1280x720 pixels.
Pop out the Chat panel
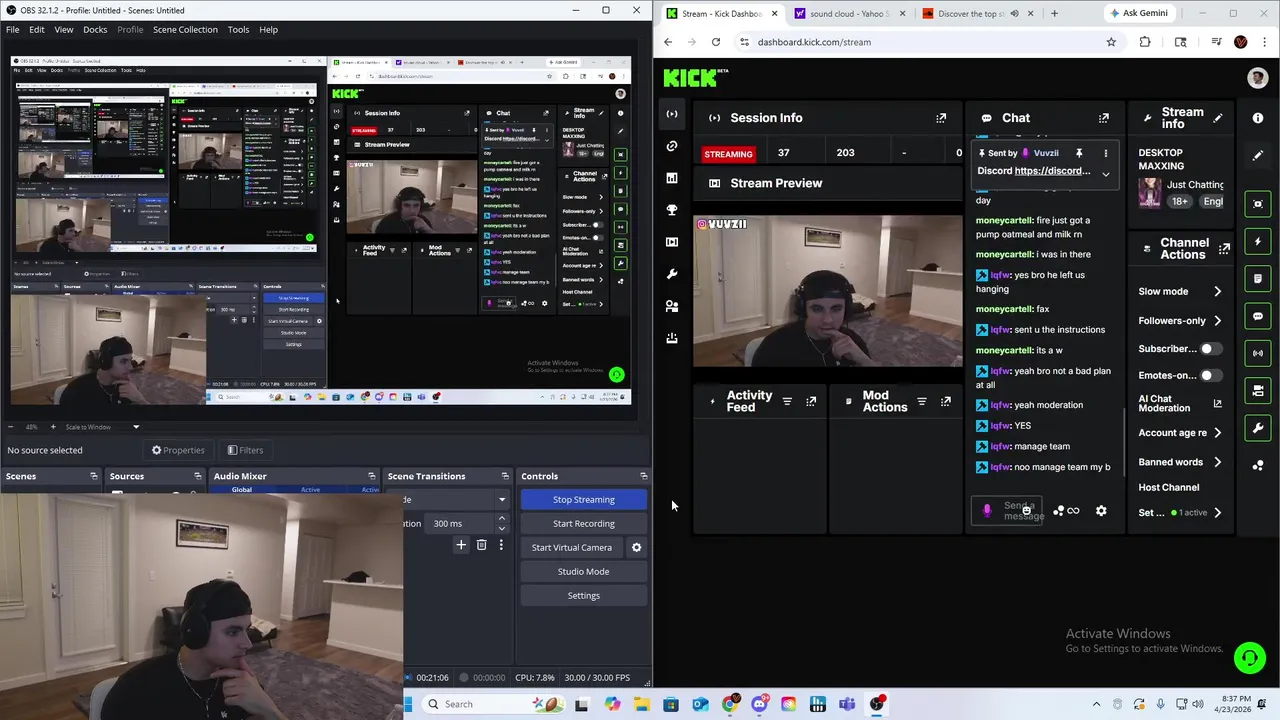click(1104, 118)
